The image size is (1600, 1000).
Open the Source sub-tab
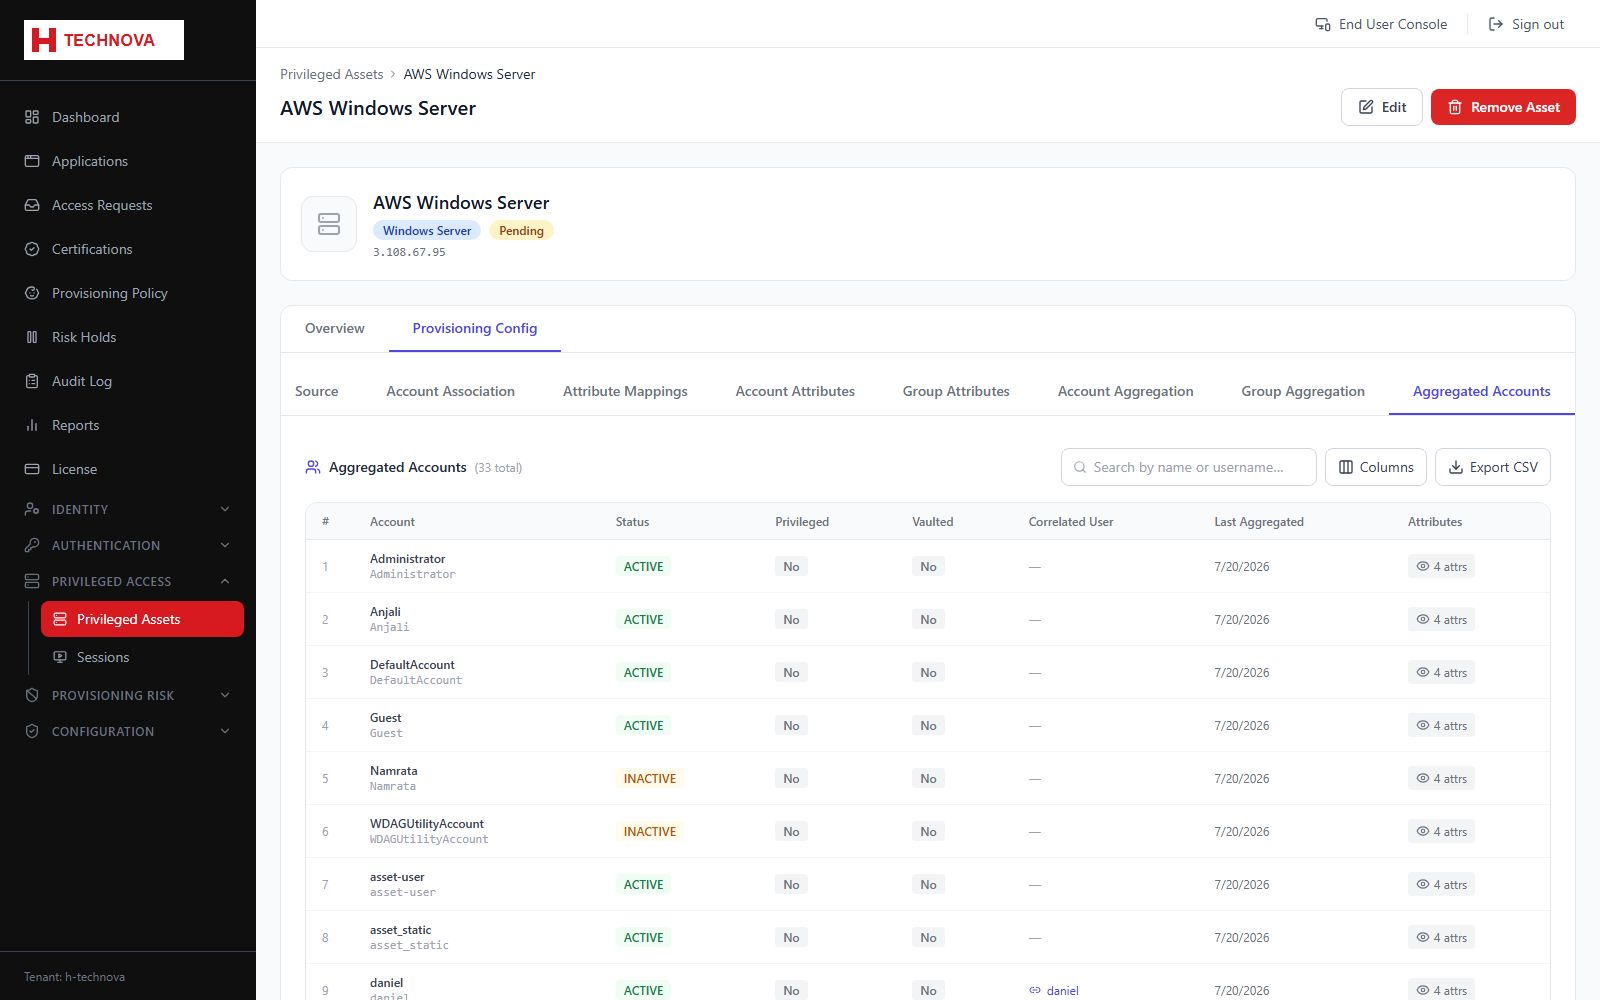317,391
